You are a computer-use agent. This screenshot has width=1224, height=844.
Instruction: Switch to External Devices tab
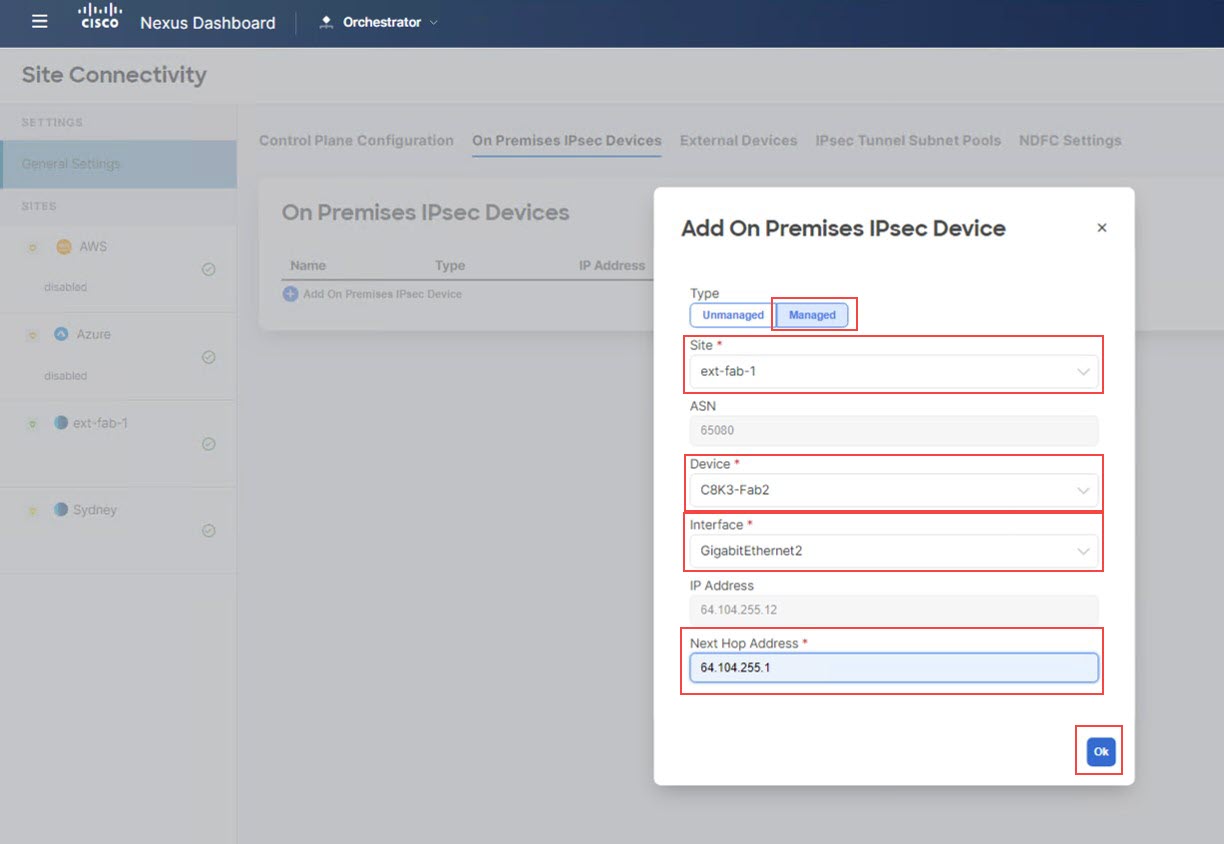[x=738, y=141]
